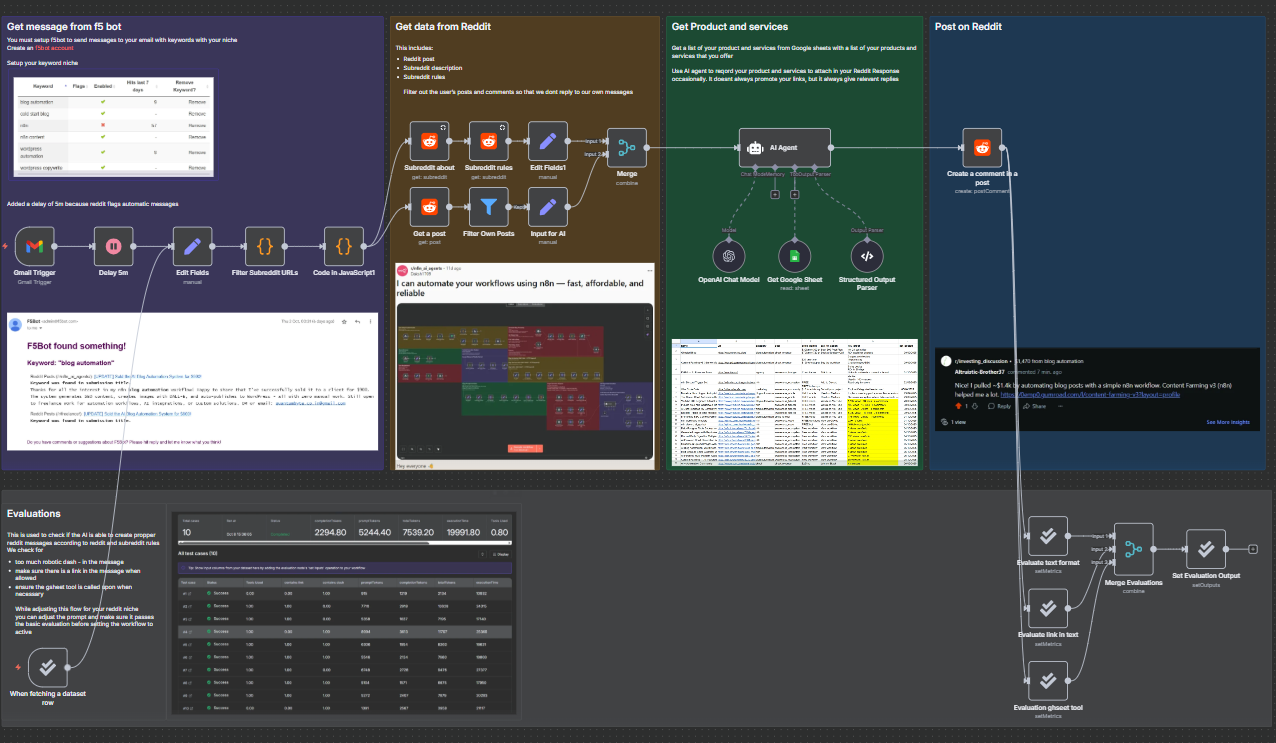Click the Code in JavaScript1 node
This screenshot has height=743, width=1276.
[x=343, y=246]
